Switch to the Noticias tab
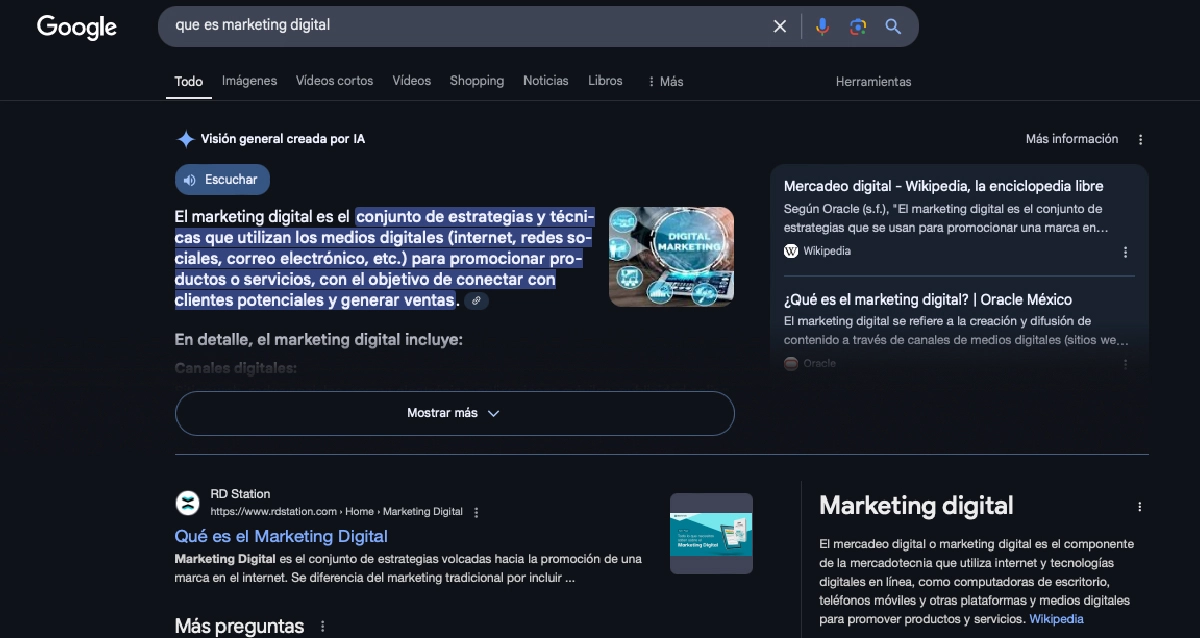Screen dimensions: 1200x638 click(x=545, y=81)
